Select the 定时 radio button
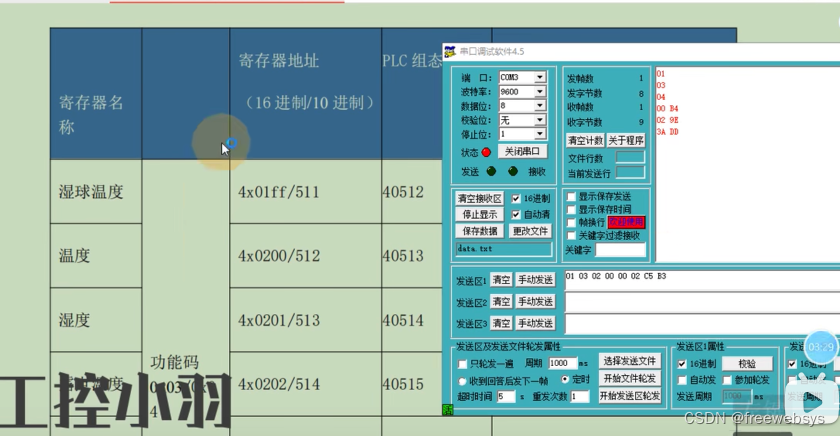This screenshot has width=840, height=436. 565,380
